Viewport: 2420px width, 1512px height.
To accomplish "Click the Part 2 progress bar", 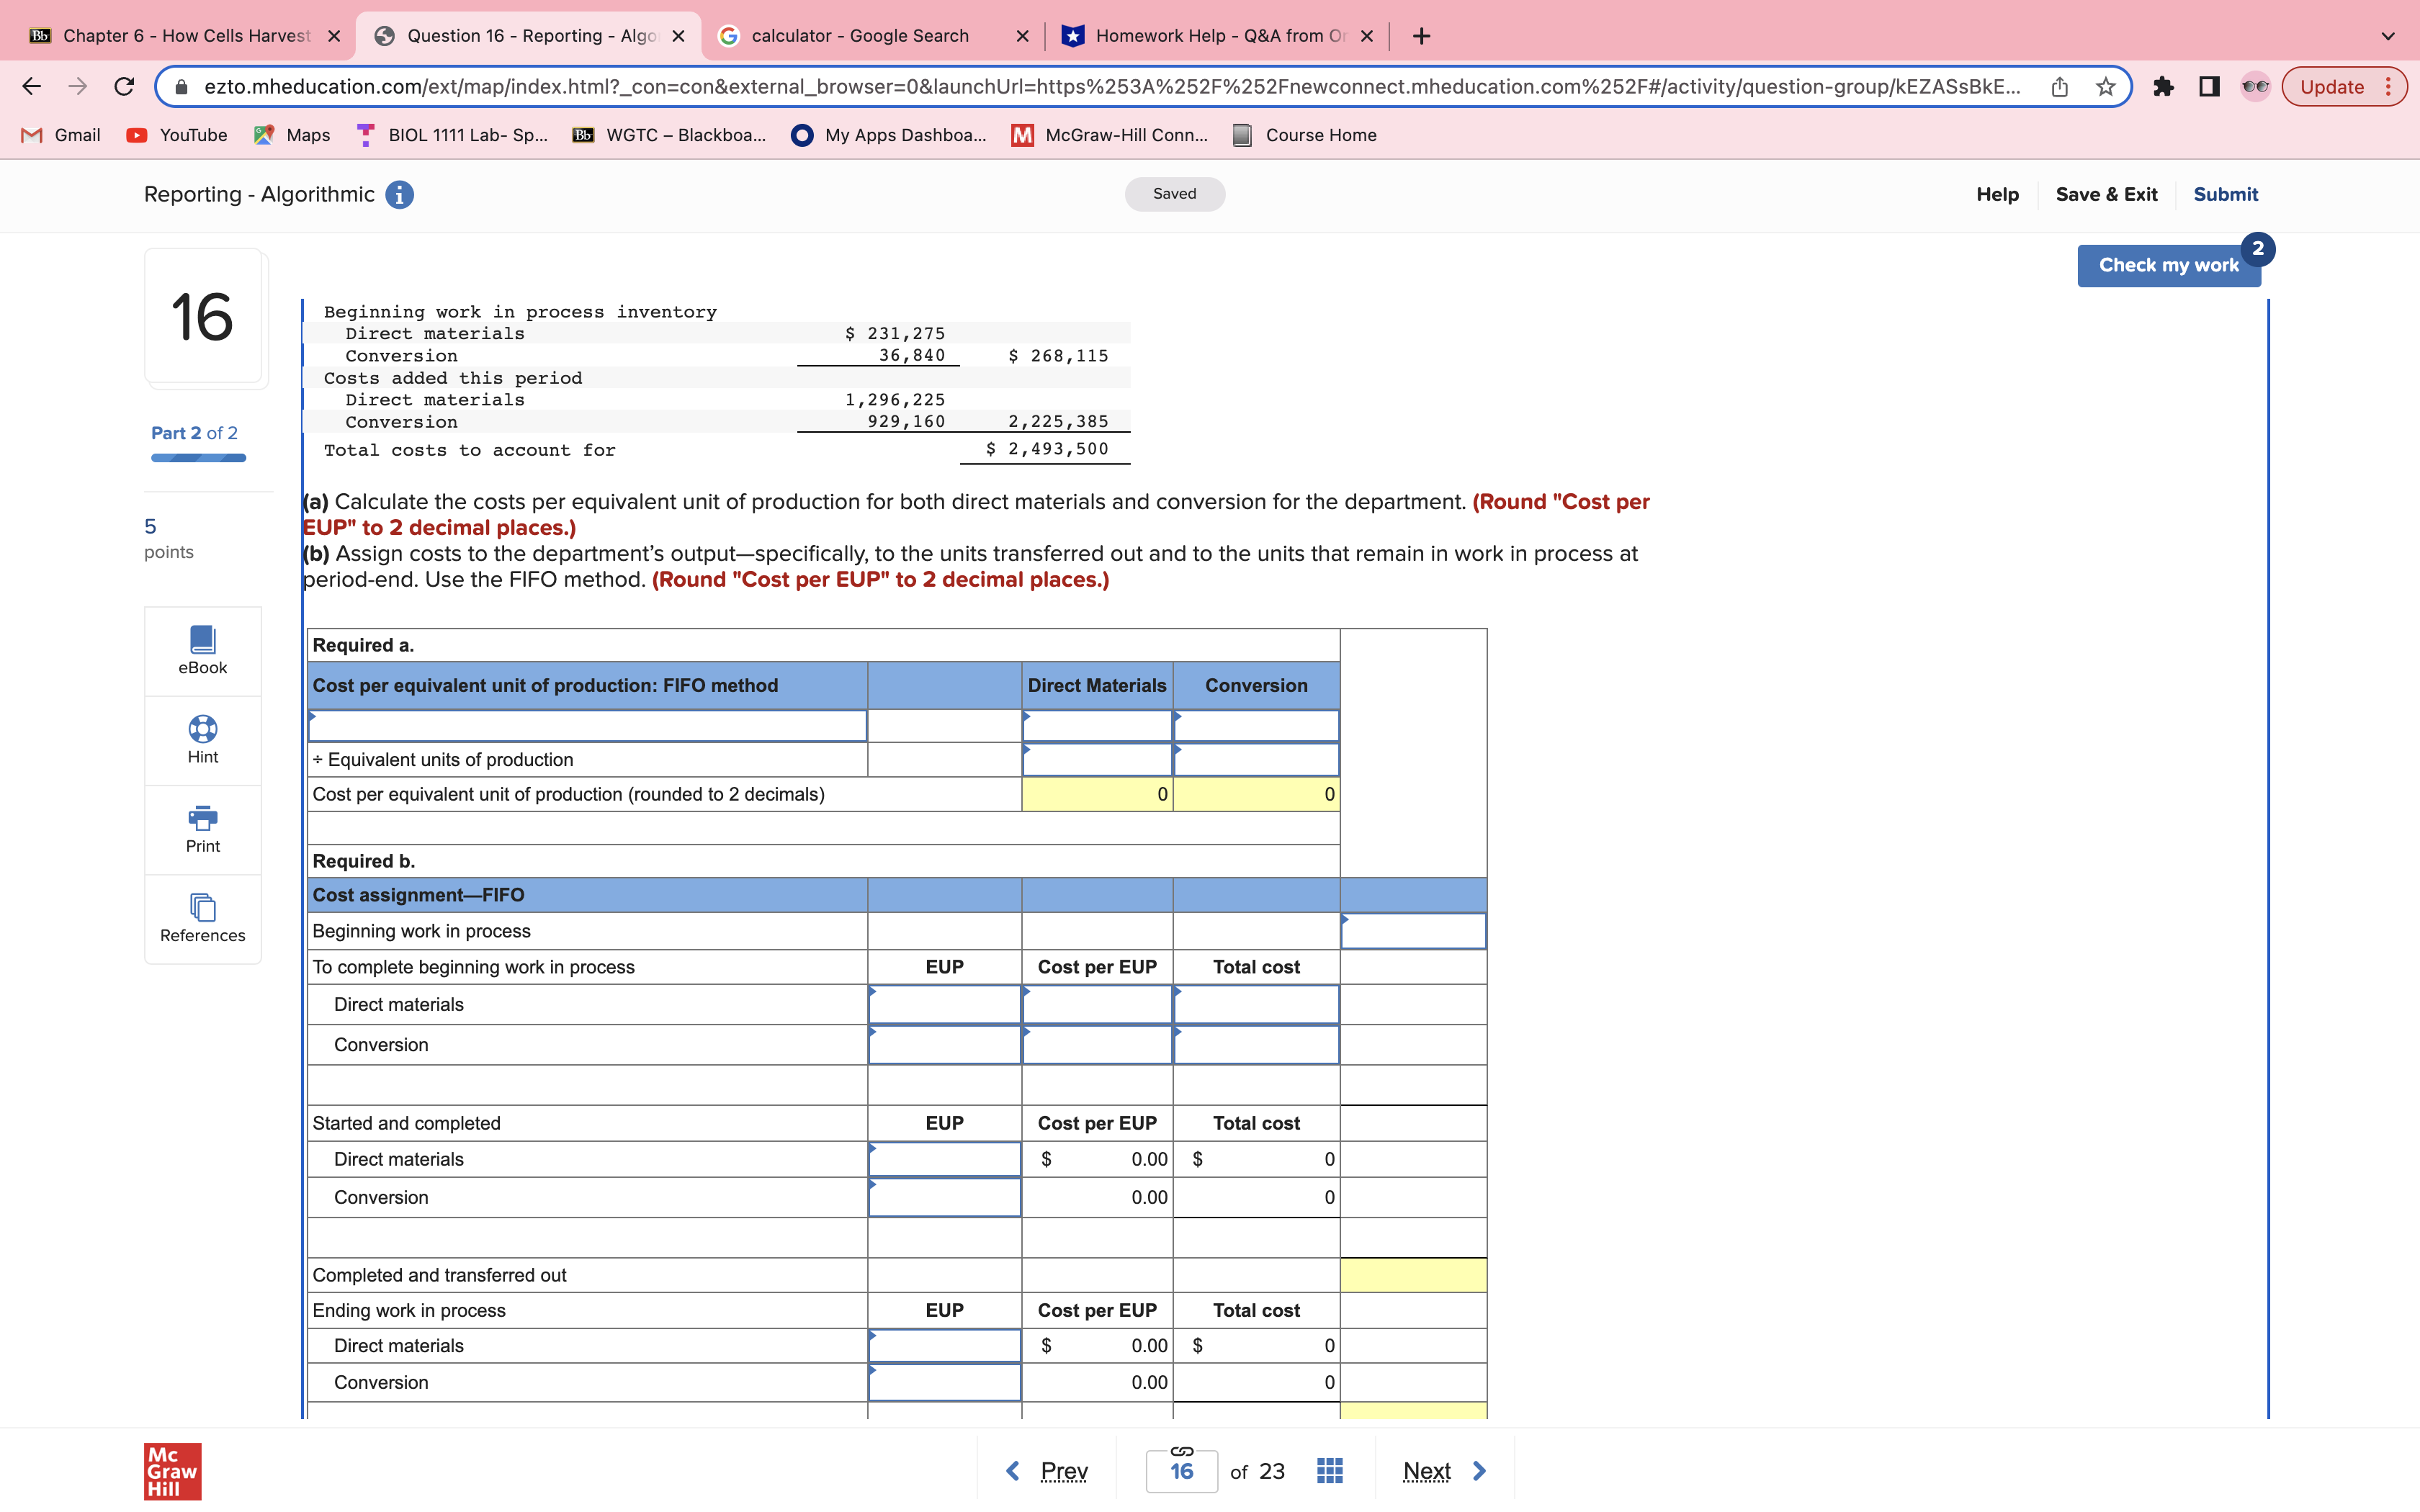I will click(198, 457).
